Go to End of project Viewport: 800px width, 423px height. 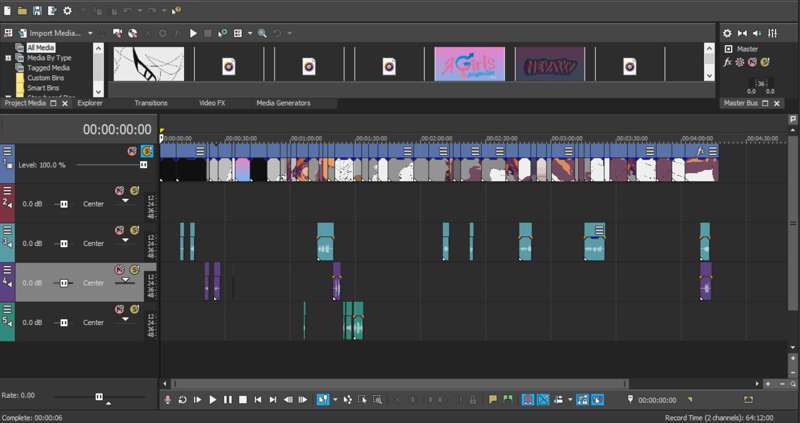pyautogui.click(x=273, y=400)
